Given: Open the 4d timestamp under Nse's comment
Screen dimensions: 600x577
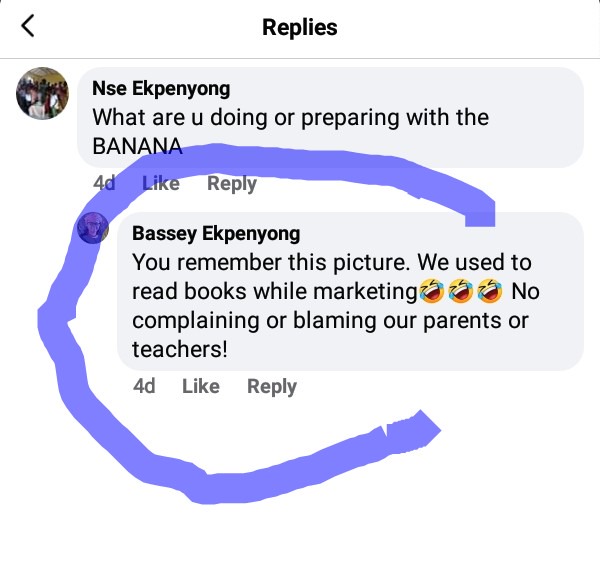Looking at the screenshot, I should pos(104,183).
